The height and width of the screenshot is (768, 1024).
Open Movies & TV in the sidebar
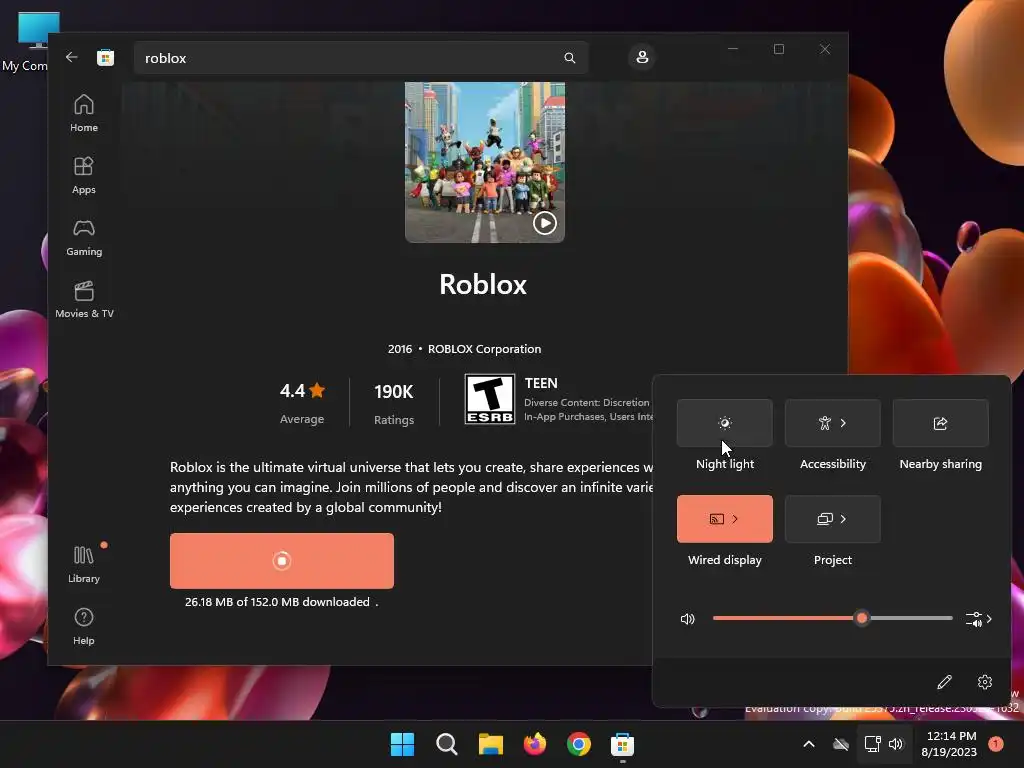pyautogui.click(x=84, y=300)
